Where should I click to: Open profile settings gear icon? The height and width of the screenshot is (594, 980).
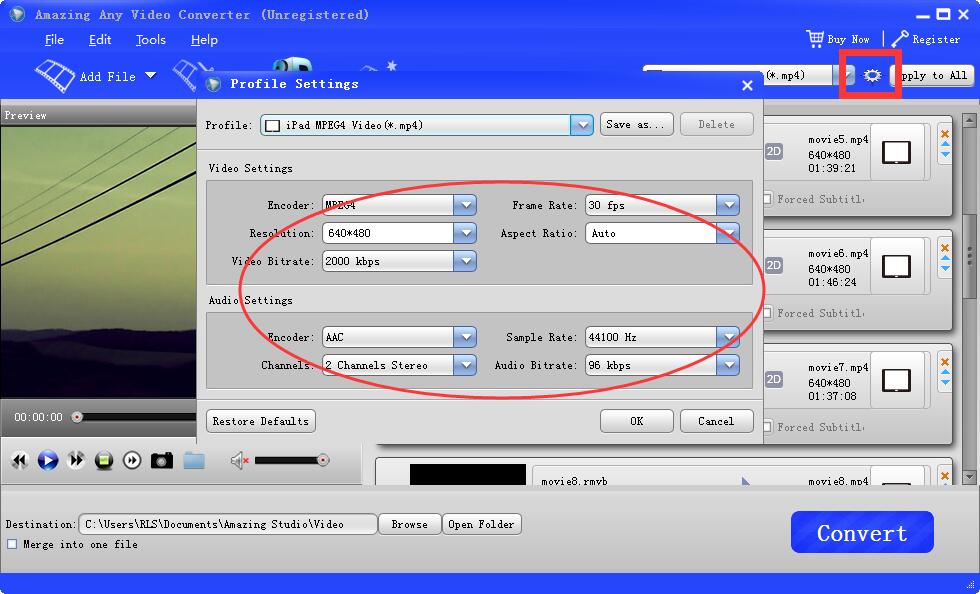point(872,76)
